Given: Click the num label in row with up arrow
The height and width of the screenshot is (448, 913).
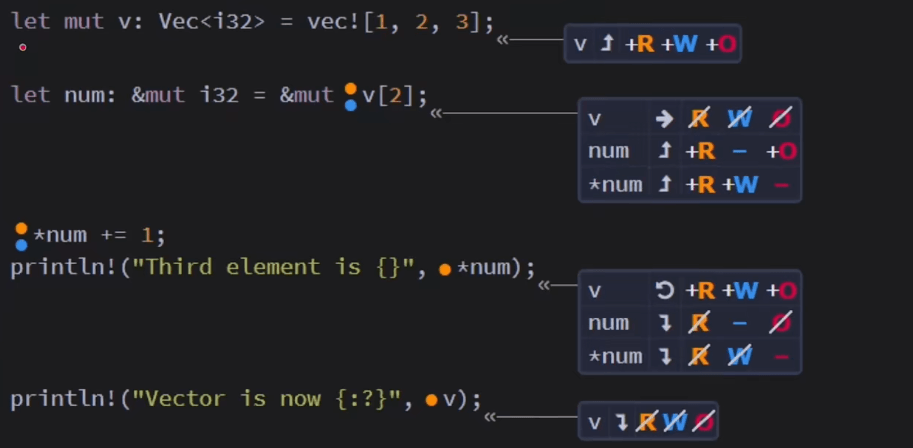Looking at the screenshot, I should coord(608,151).
